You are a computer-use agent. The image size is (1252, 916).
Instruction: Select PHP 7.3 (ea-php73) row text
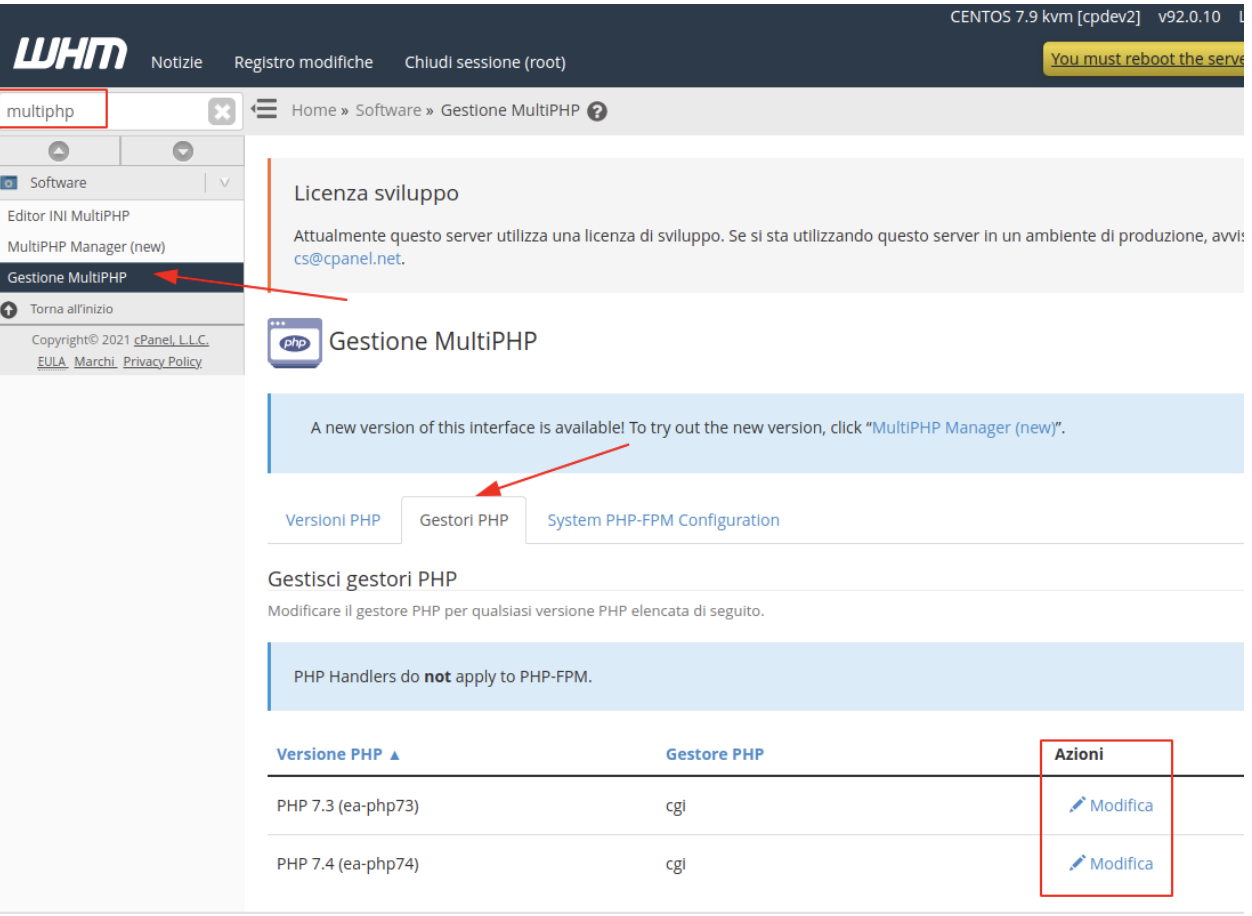pos(348,805)
